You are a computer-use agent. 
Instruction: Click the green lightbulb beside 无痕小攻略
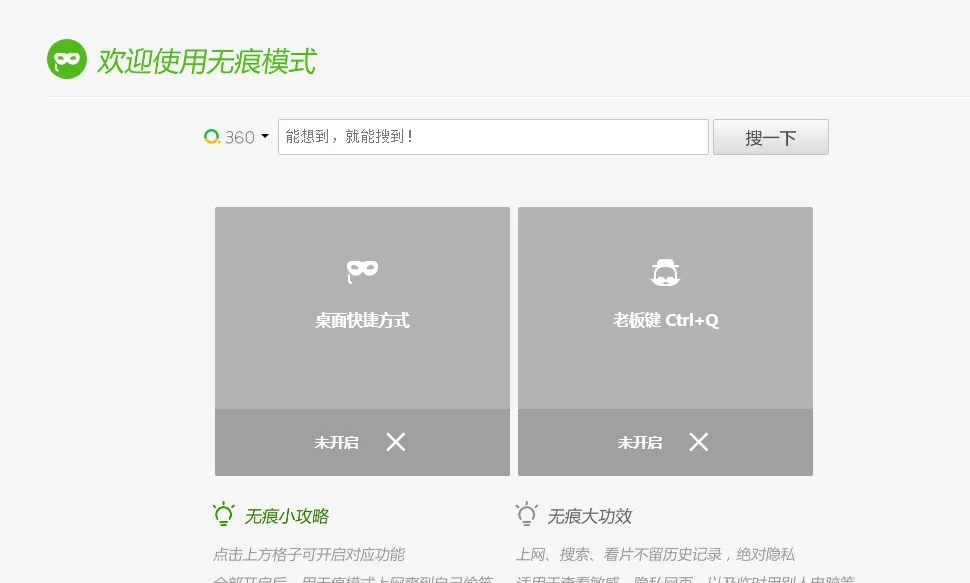[x=224, y=515]
